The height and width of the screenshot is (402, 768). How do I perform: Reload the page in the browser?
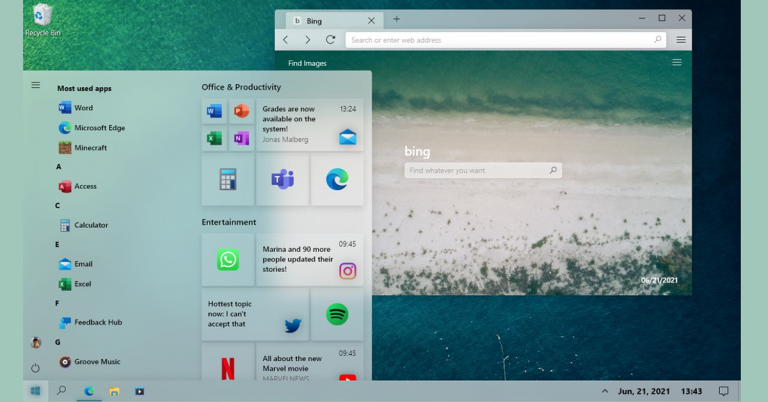[x=331, y=40]
